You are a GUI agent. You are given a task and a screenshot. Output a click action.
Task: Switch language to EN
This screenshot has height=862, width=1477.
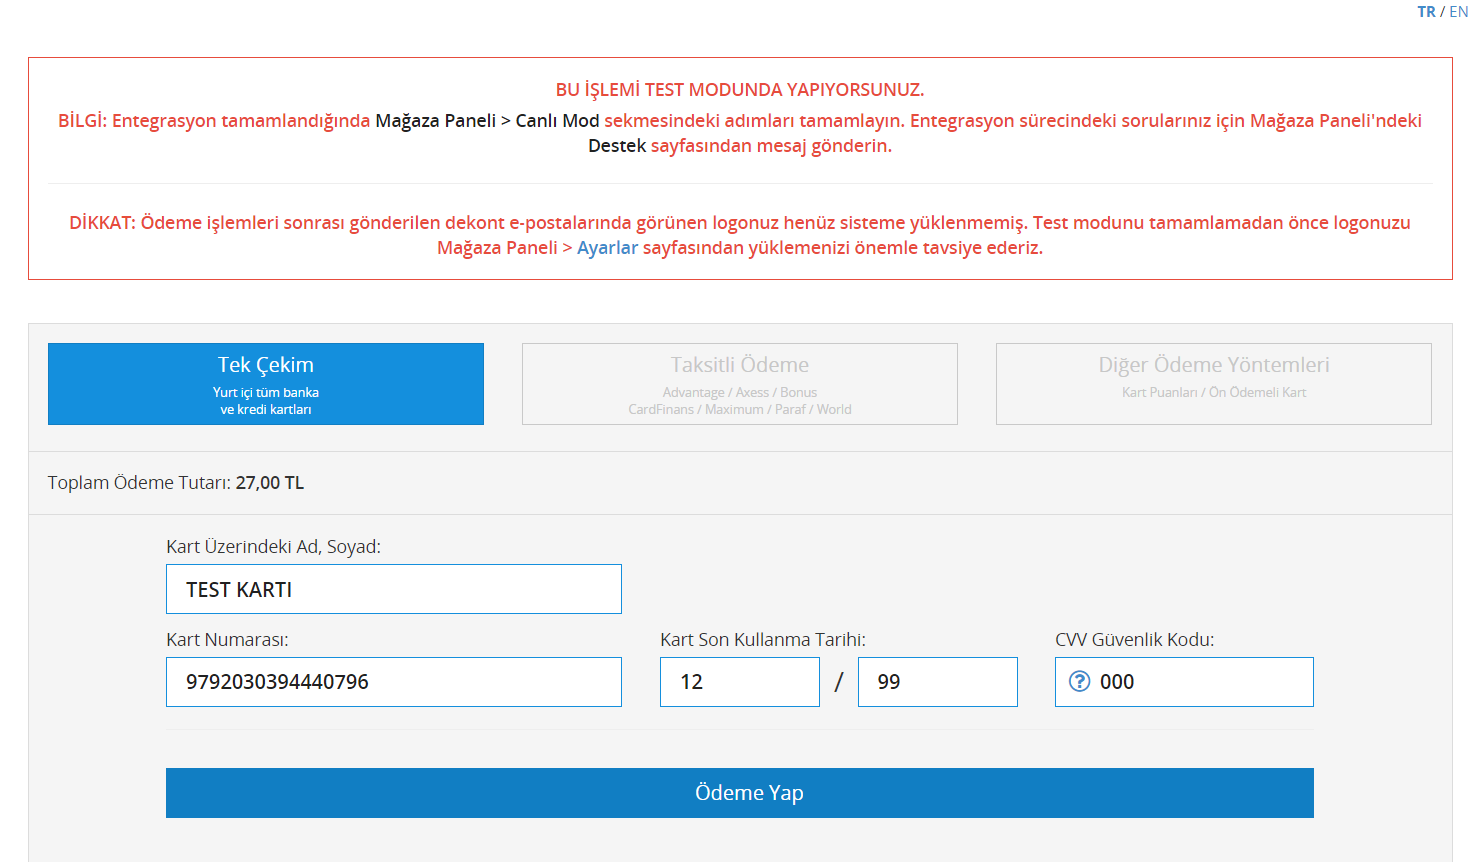tap(1458, 12)
